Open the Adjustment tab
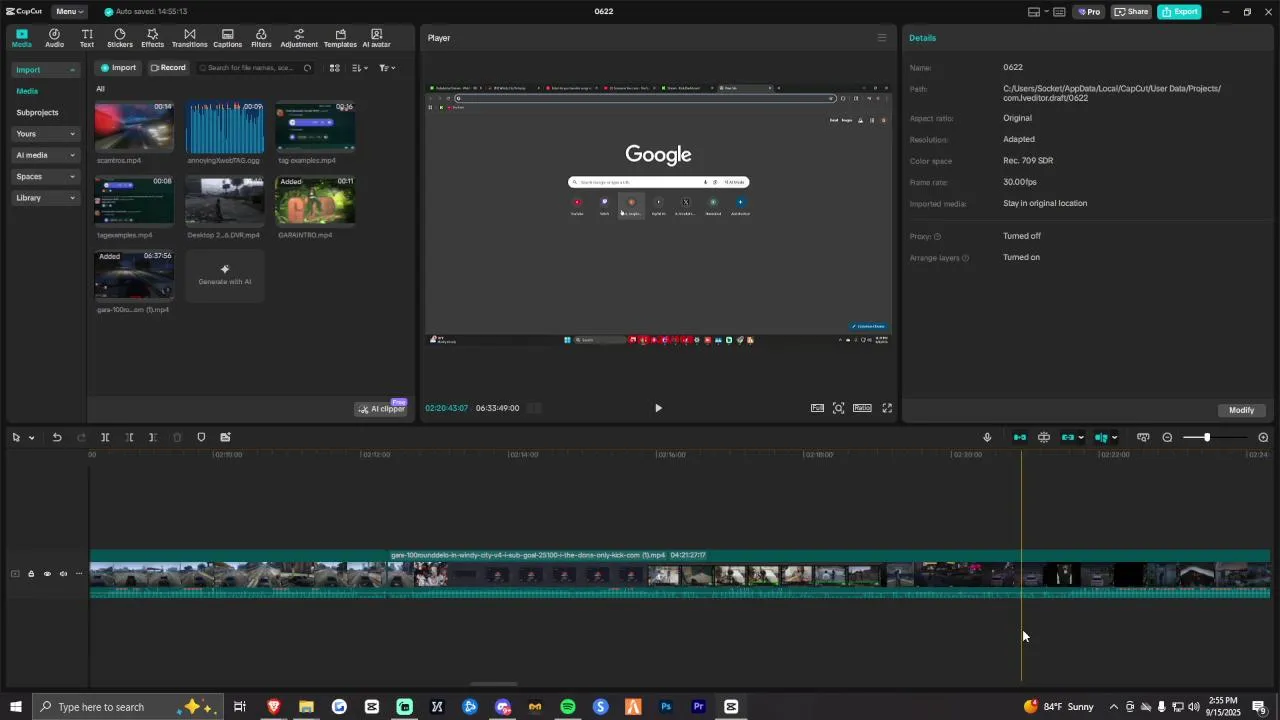1280x720 pixels. (299, 38)
